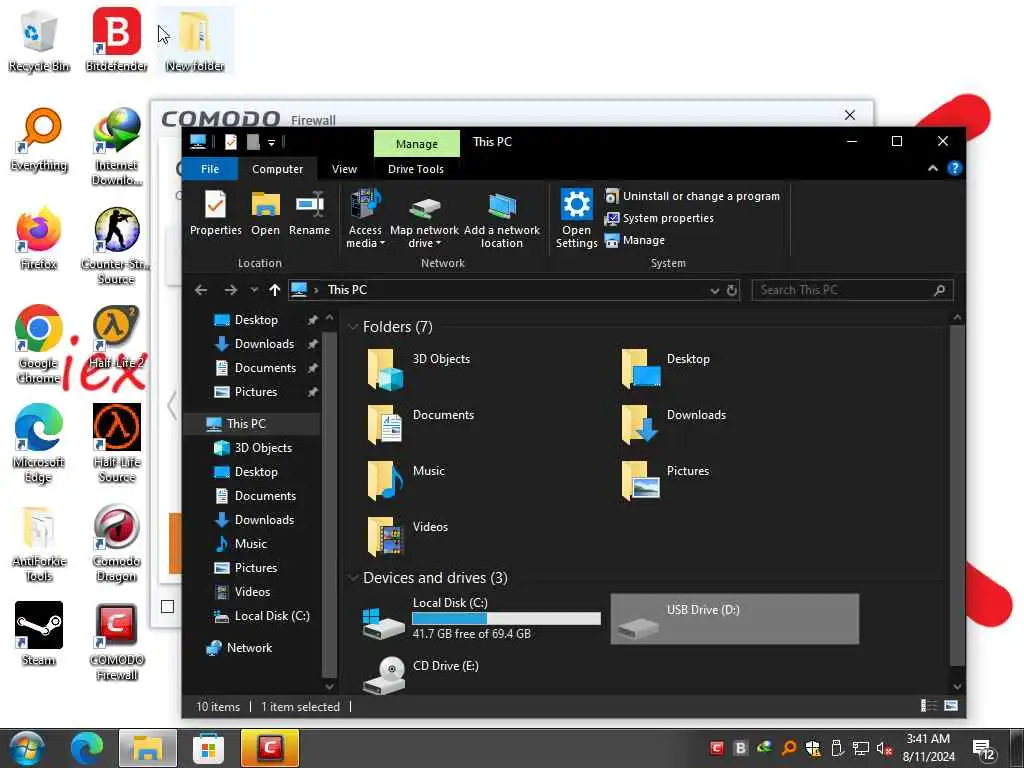Screen dimensions: 1024x768
Task: Select the Music folder in main pane
Action: click(x=406, y=480)
